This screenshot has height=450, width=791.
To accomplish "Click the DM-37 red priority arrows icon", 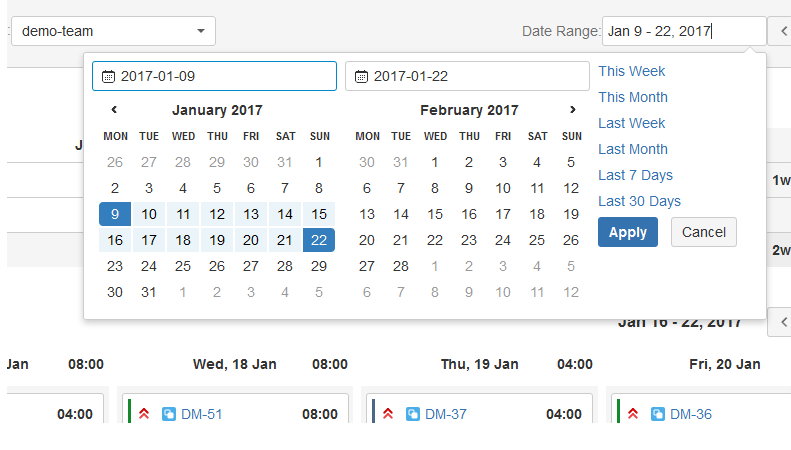I will [388, 414].
